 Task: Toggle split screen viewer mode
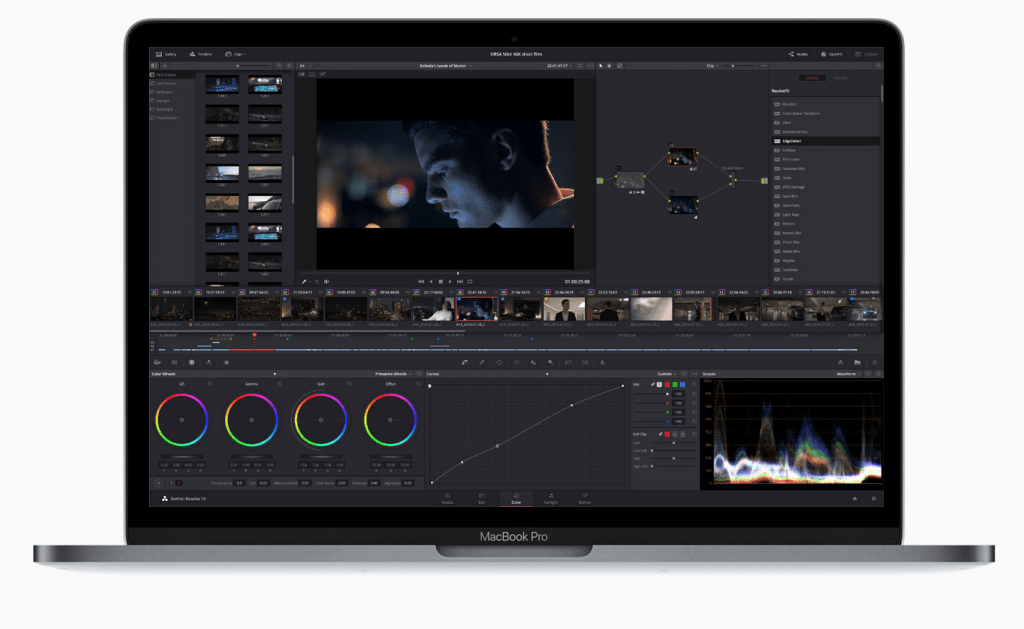(x=312, y=74)
